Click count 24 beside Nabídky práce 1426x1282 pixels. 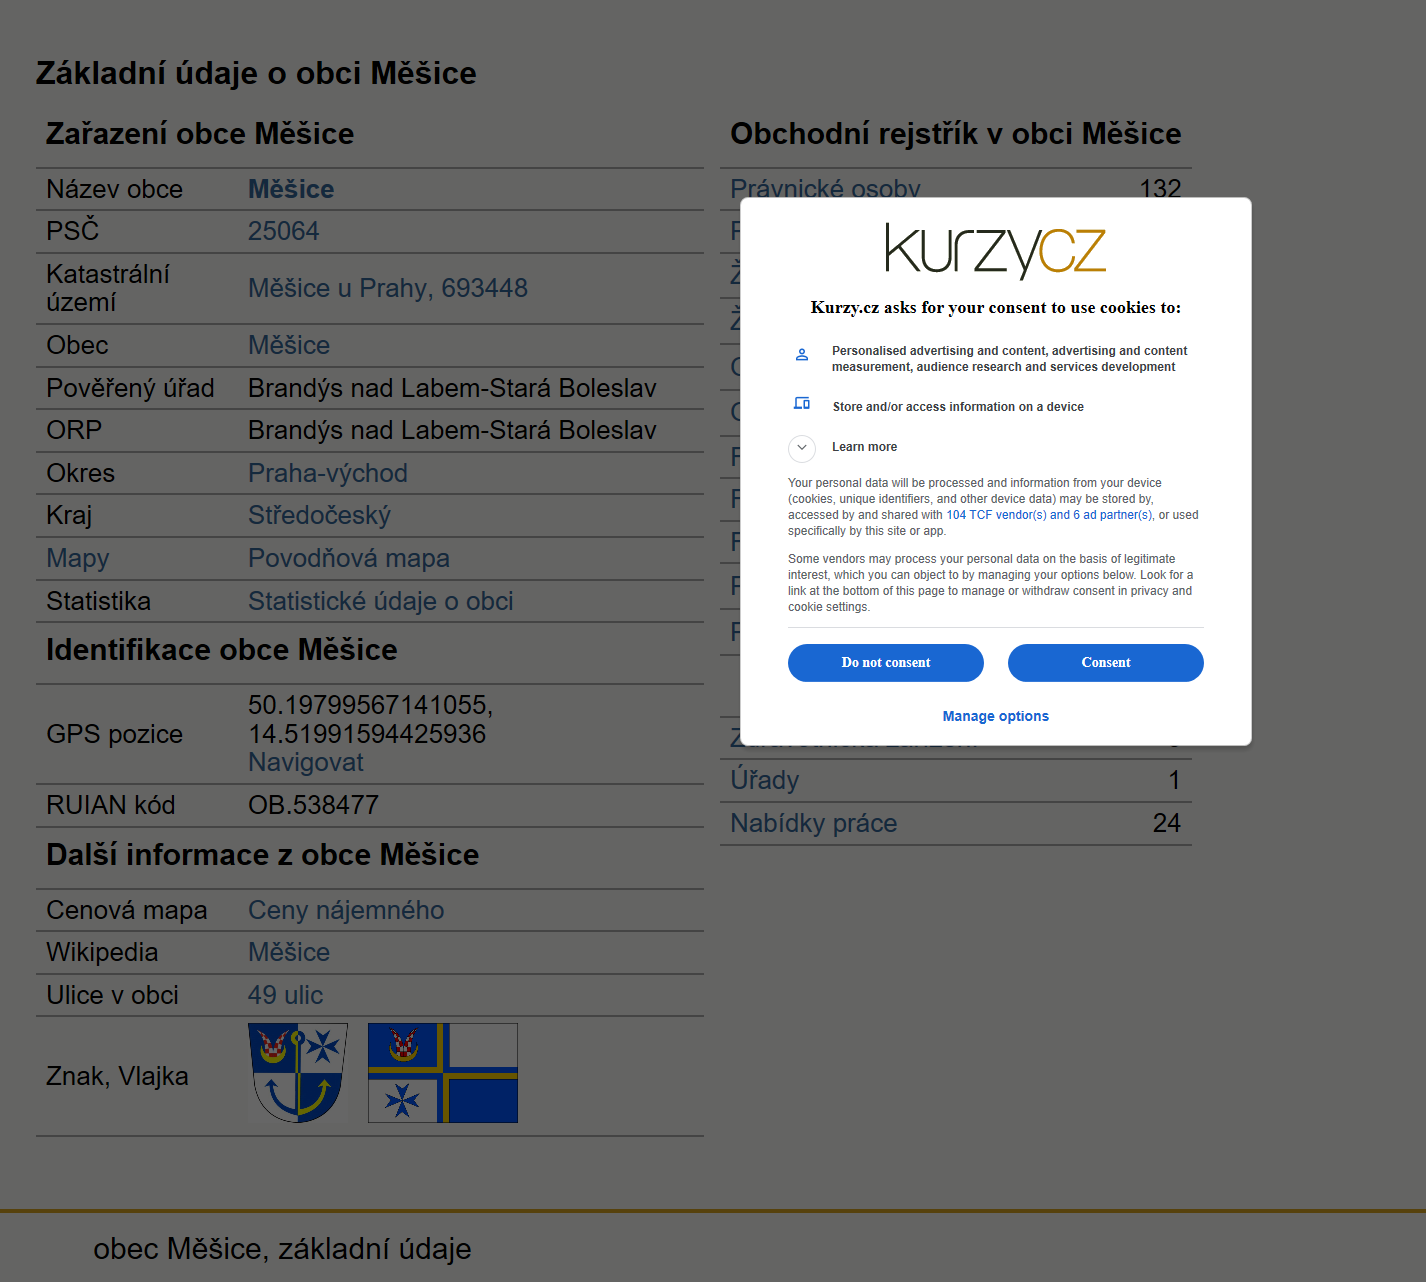(x=1167, y=823)
